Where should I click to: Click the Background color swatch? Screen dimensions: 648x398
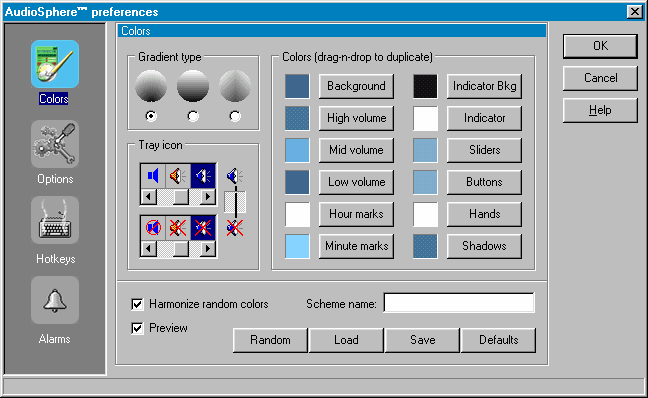297,86
